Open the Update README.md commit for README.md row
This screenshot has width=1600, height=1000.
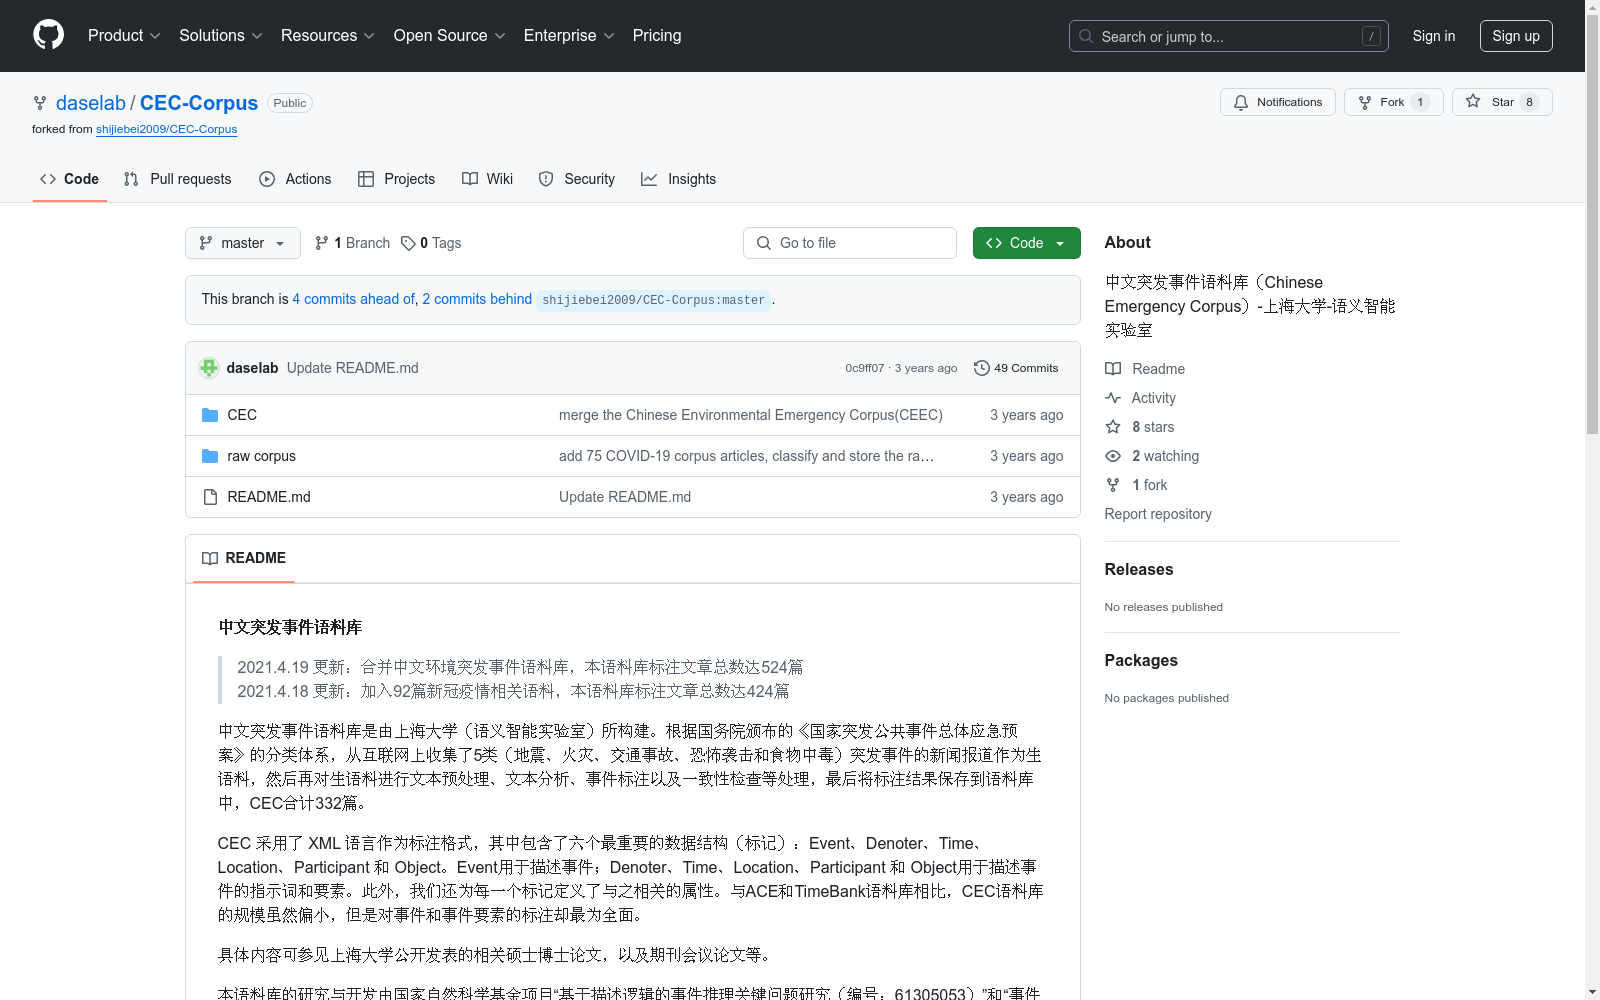[625, 497]
